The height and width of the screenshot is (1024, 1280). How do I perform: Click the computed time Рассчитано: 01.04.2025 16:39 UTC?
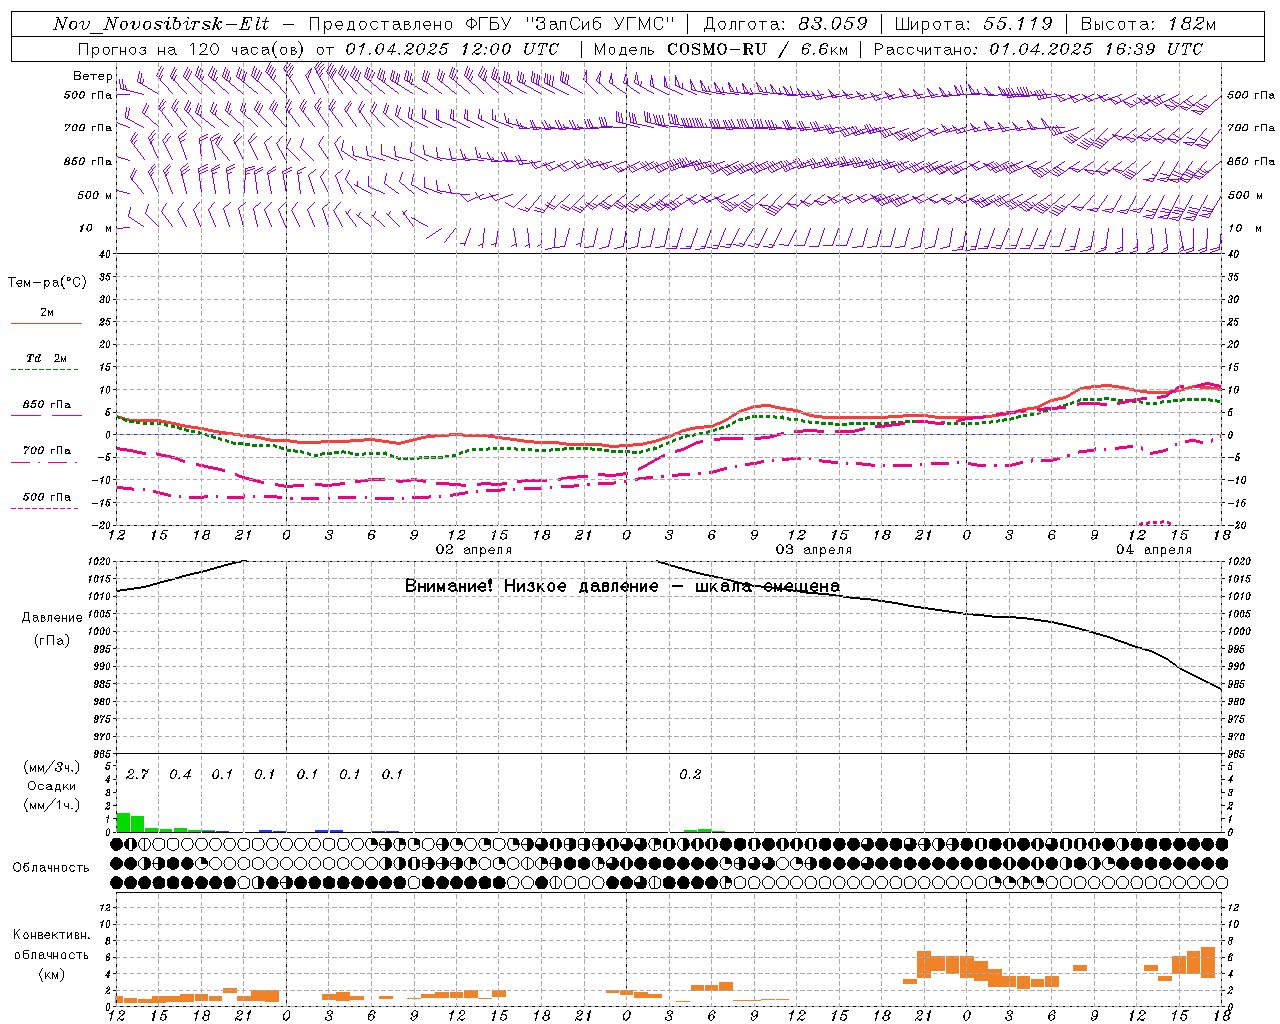pyautogui.click(x=1038, y=49)
